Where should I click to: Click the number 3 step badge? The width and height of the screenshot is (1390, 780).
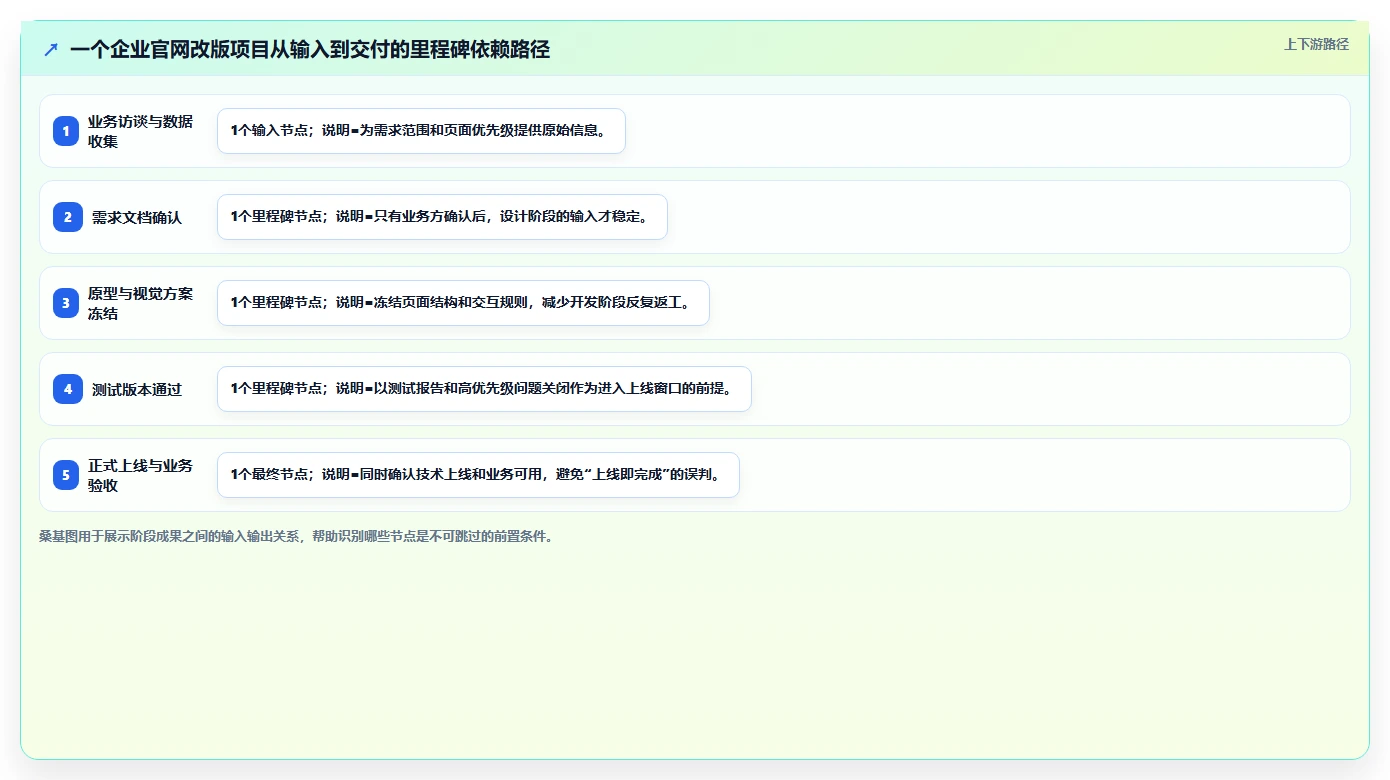[x=66, y=303]
